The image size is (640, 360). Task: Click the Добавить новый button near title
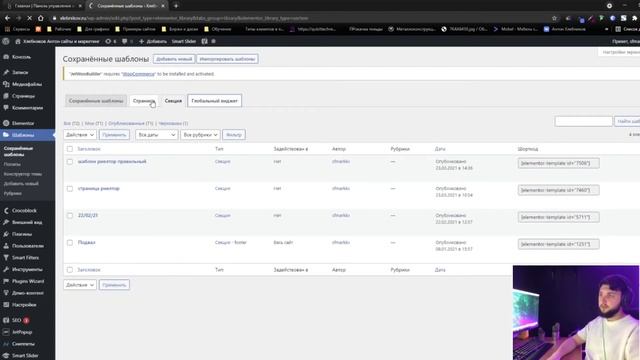tap(174, 59)
